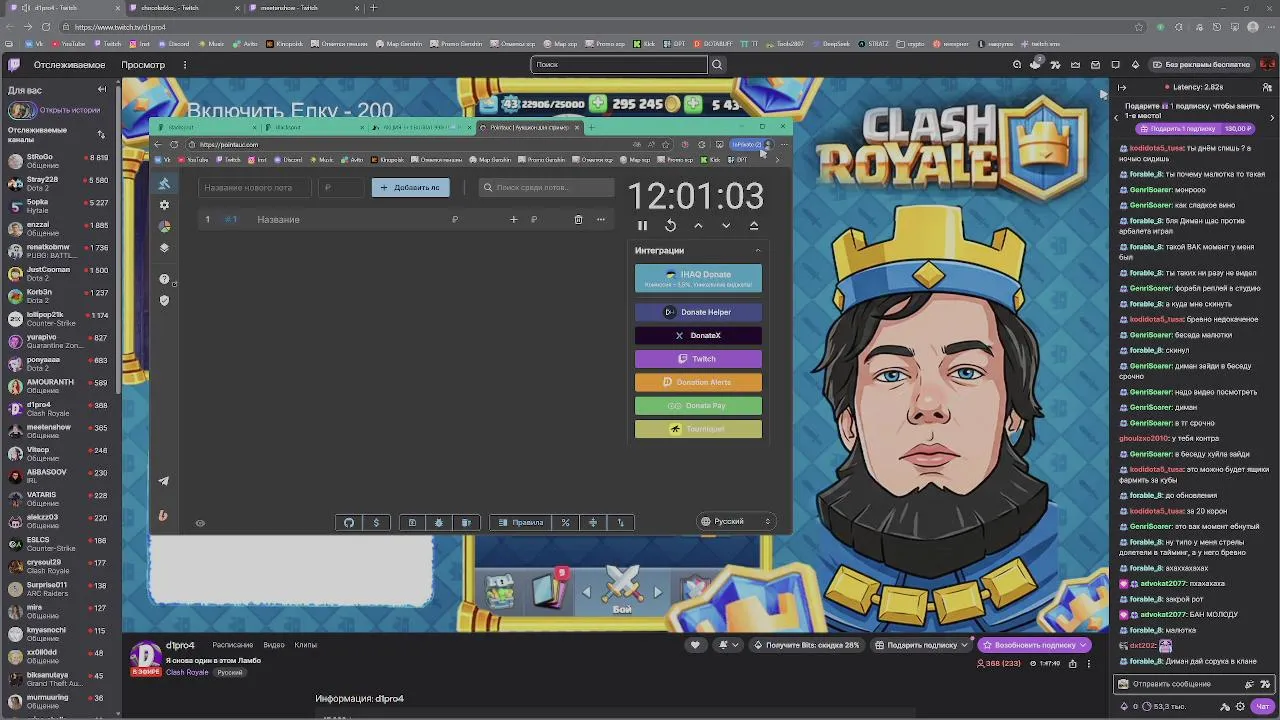Open the Telegram icon in Pointauc sidebar
This screenshot has height=720, width=1280.
(164, 481)
